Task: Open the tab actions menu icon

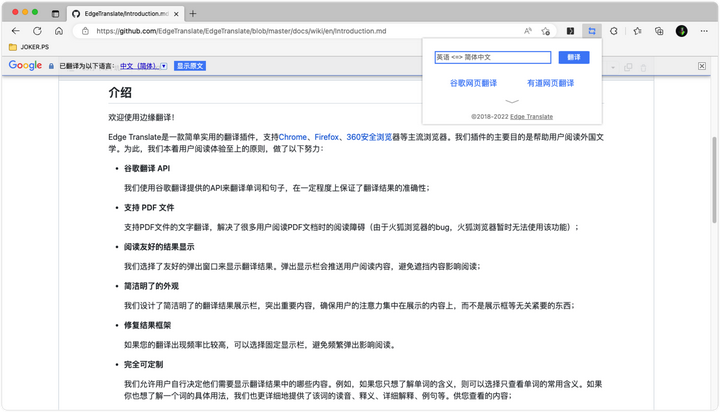Action: [x=56, y=13]
